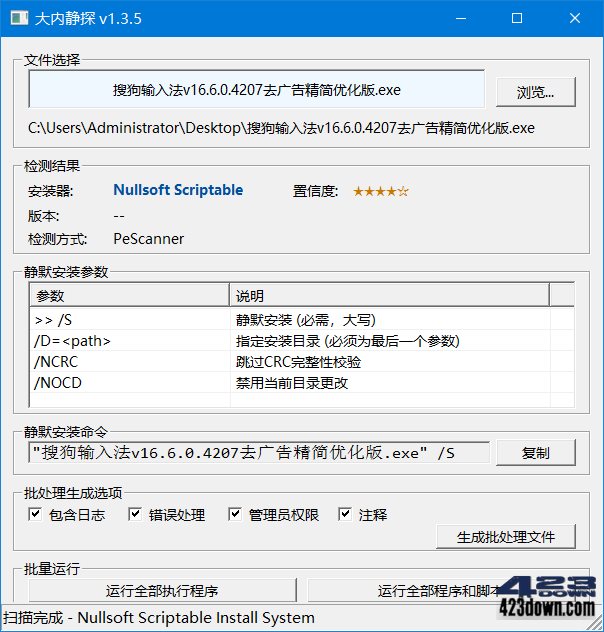The width and height of the screenshot is (604, 632).
Task: Minimize the 大内静探 window
Action: pyautogui.click(x=461, y=18)
